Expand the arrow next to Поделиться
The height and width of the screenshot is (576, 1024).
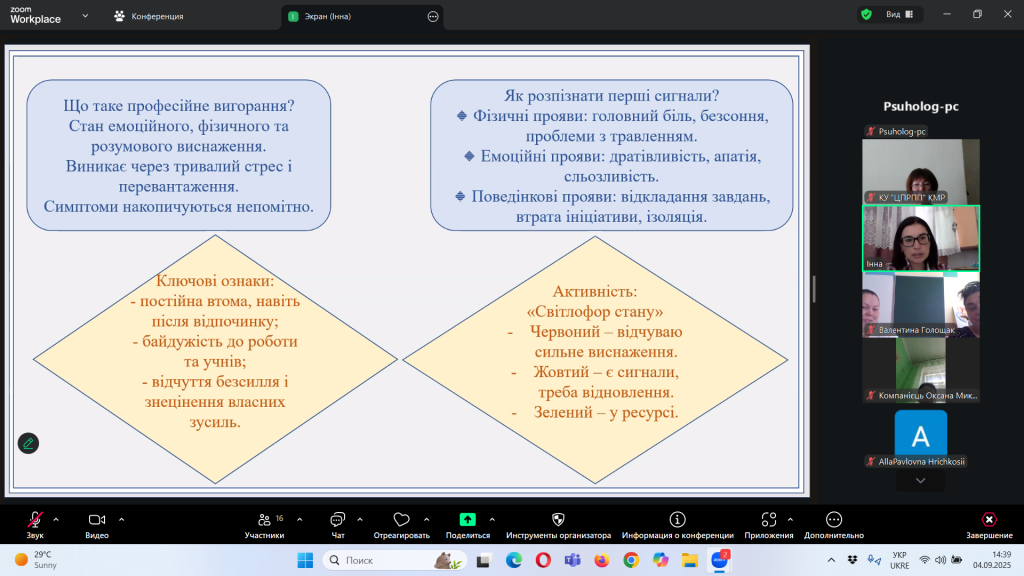[492, 520]
